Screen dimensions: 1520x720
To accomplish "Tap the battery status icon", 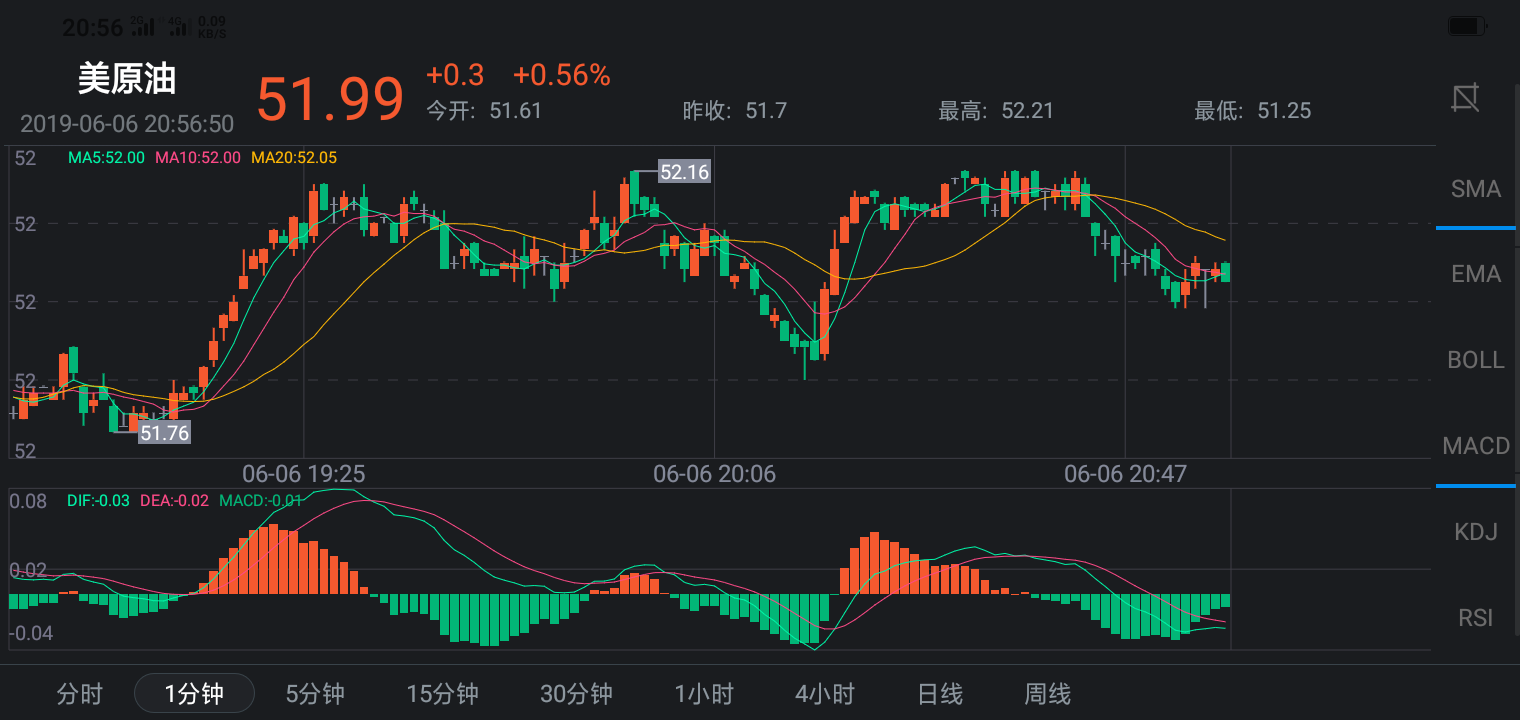I will coord(1468,27).
